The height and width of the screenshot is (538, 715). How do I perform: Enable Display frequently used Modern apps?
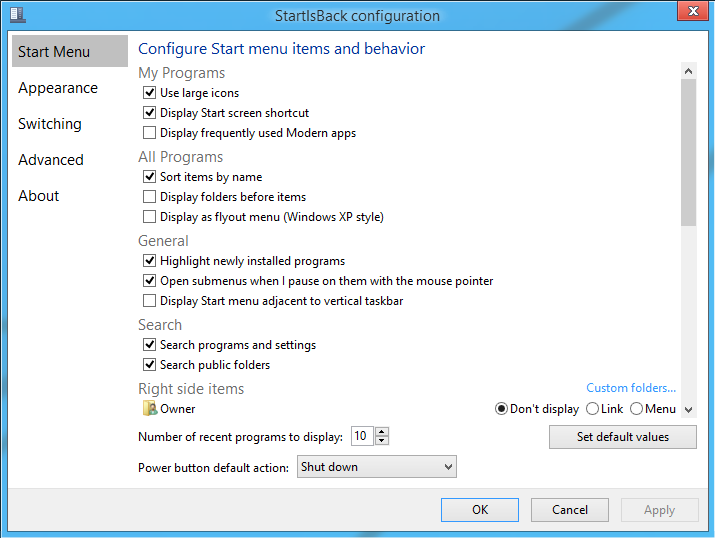[149, 133]
